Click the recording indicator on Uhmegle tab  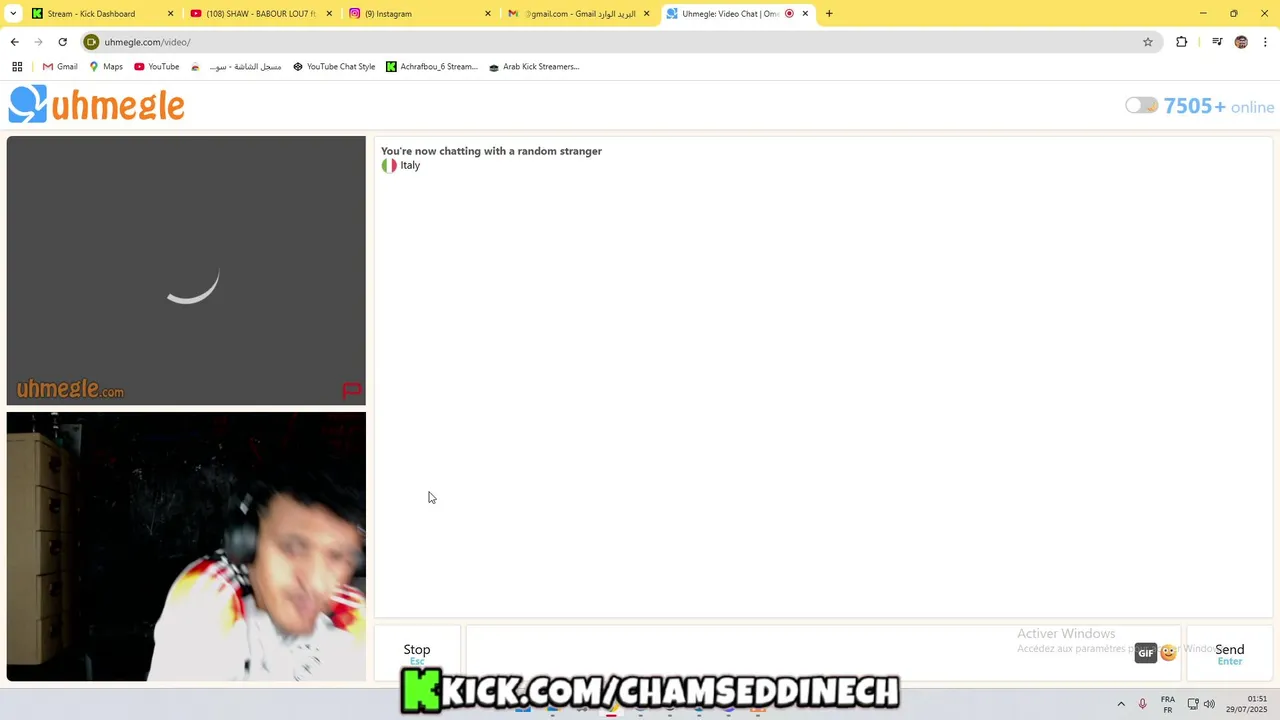click(x=789, y=14)
